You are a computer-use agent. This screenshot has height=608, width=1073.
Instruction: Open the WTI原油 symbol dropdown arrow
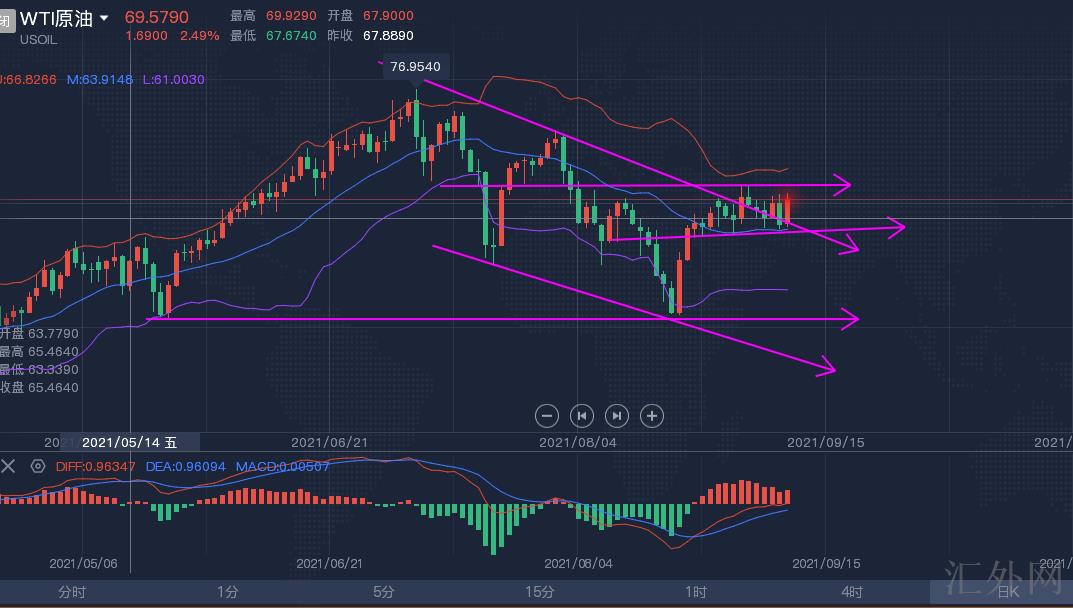104,18
